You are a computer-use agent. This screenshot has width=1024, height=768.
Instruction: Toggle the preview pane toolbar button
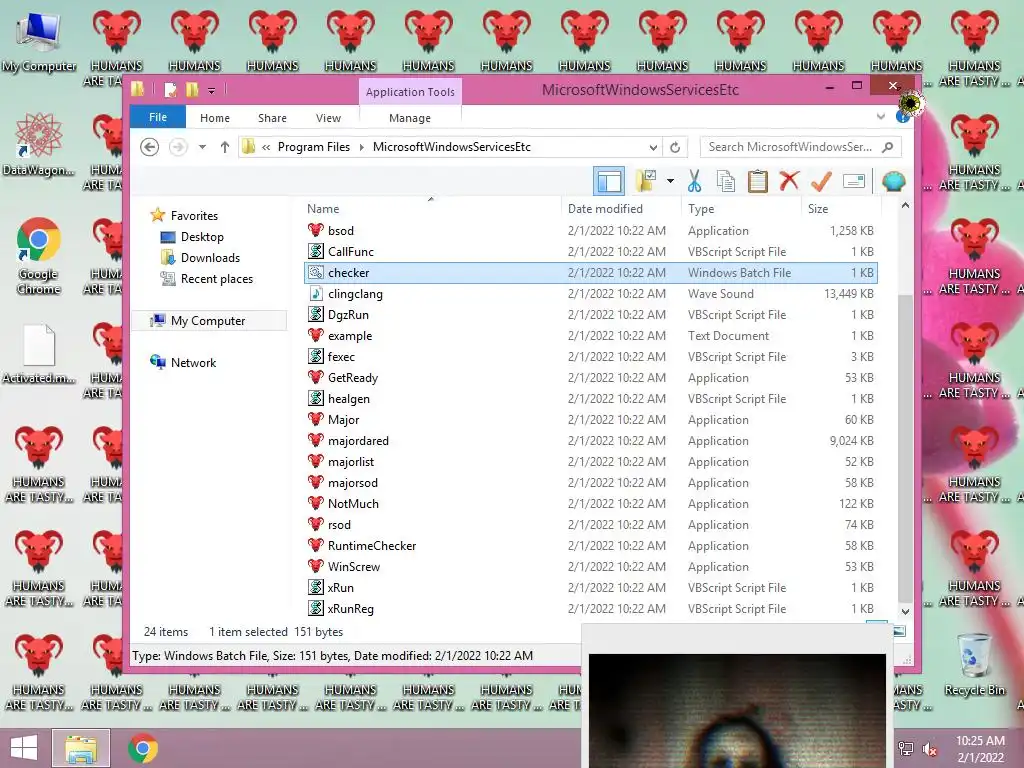(x=609, y=181)
